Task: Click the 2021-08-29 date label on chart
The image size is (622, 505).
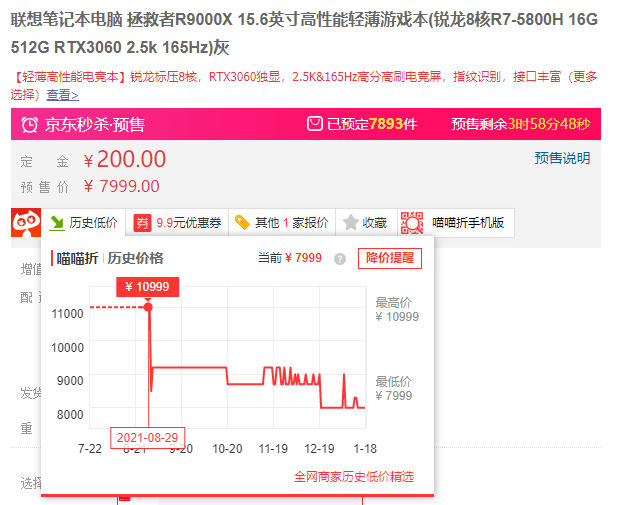Action: pyautogui.click(x=147, y=438)
